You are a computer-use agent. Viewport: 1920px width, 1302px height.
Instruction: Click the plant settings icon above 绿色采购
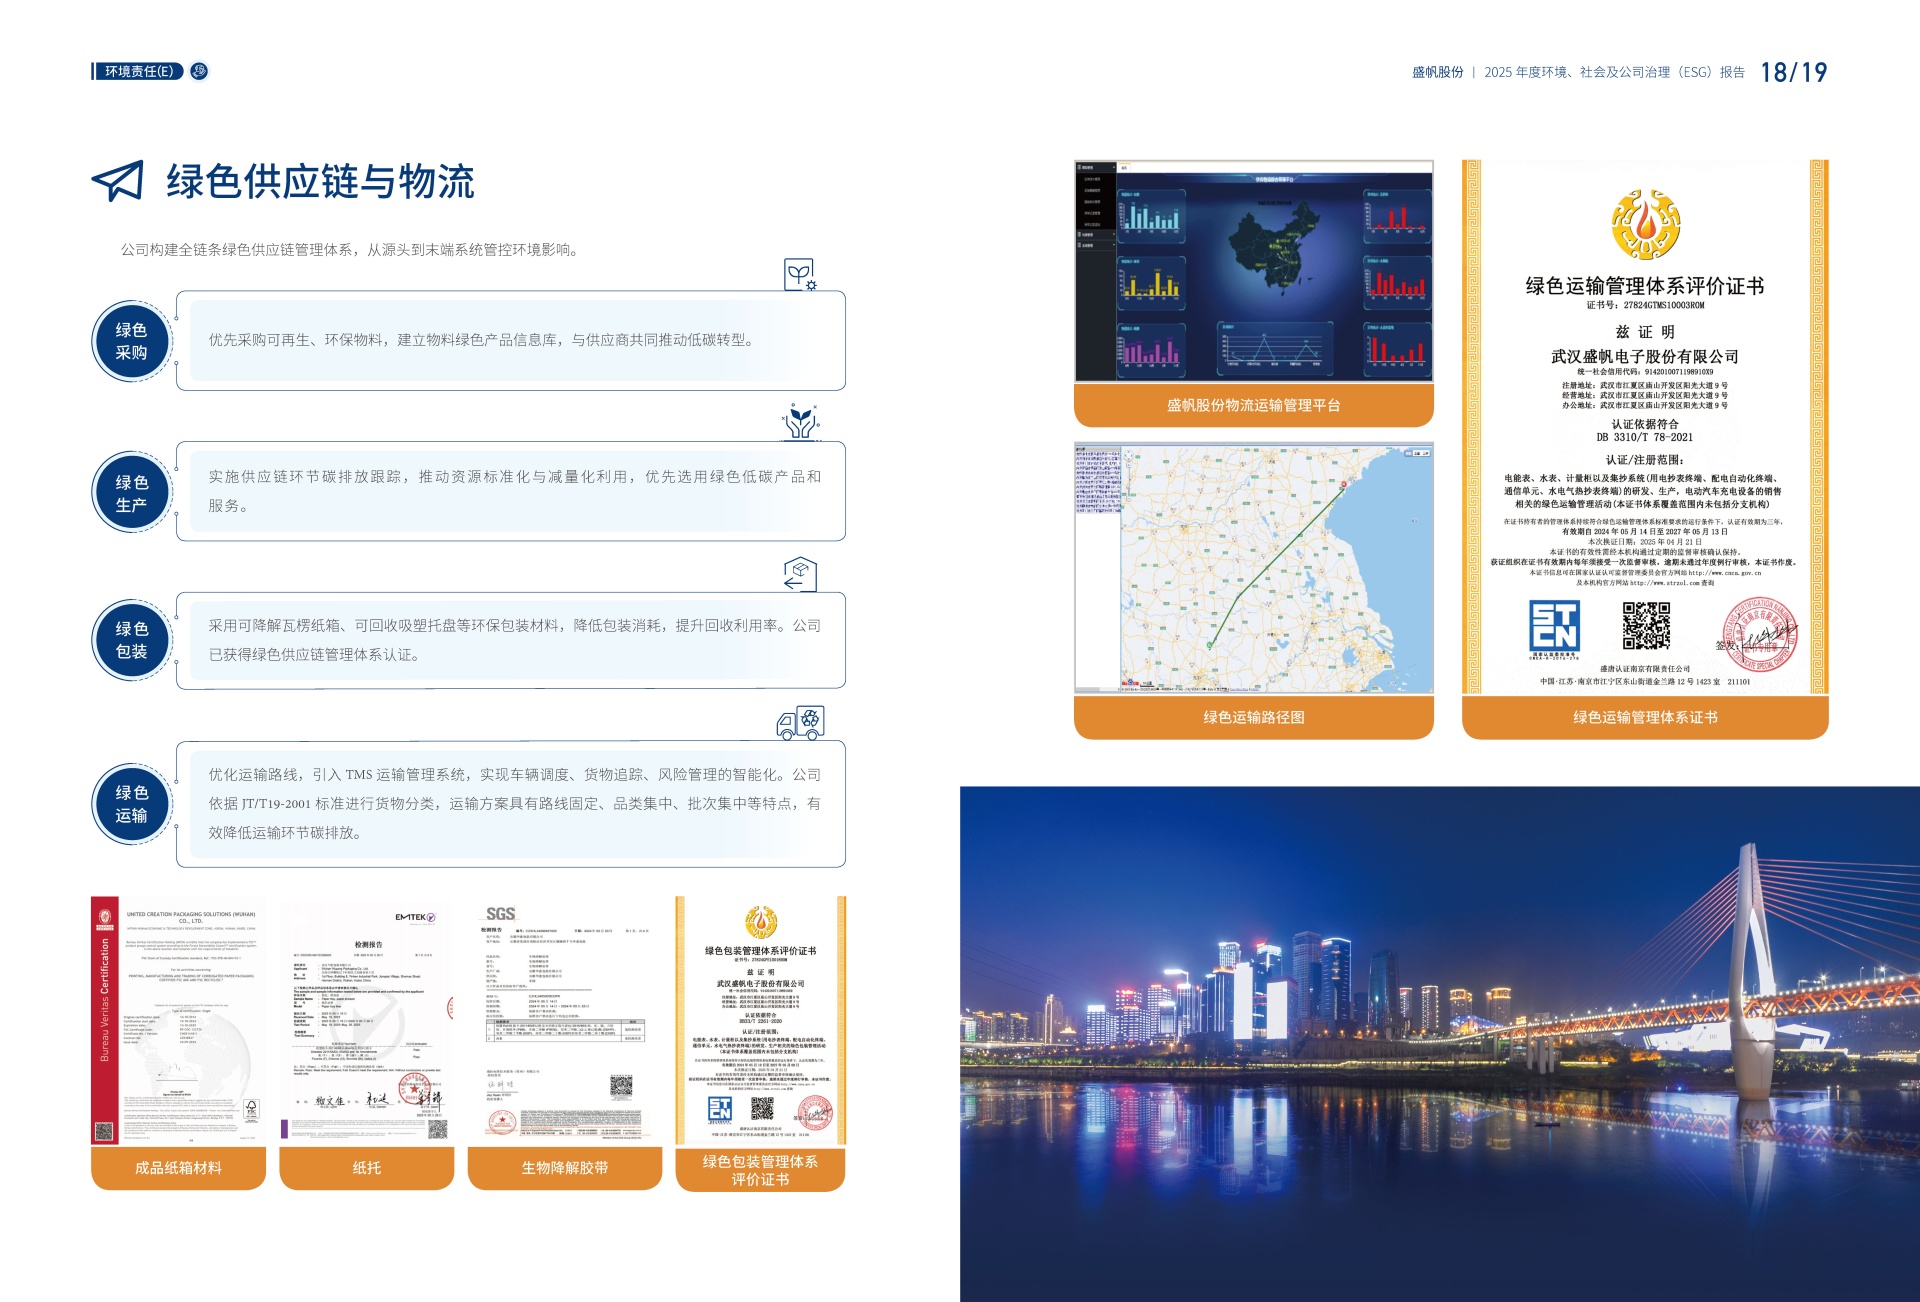click(799, 274)
